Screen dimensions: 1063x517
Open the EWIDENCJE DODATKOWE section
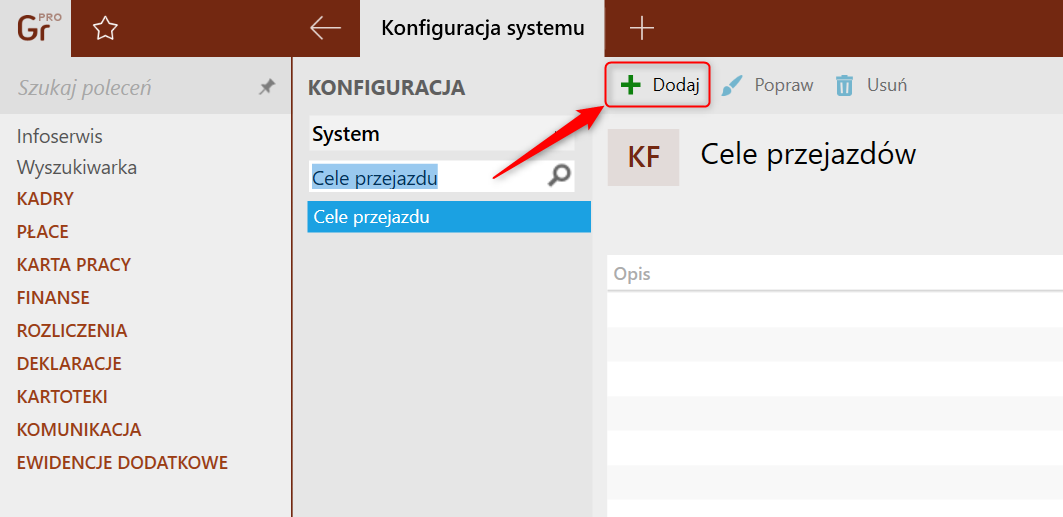(x=122, y=462)
